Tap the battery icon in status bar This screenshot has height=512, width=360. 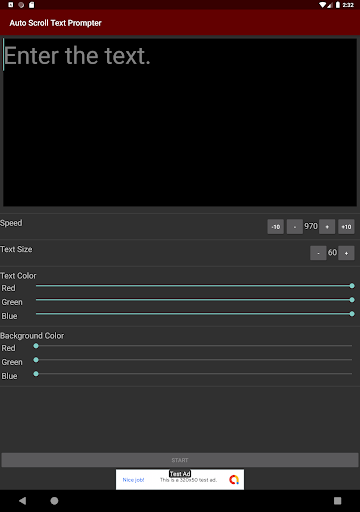coord(338,5)
